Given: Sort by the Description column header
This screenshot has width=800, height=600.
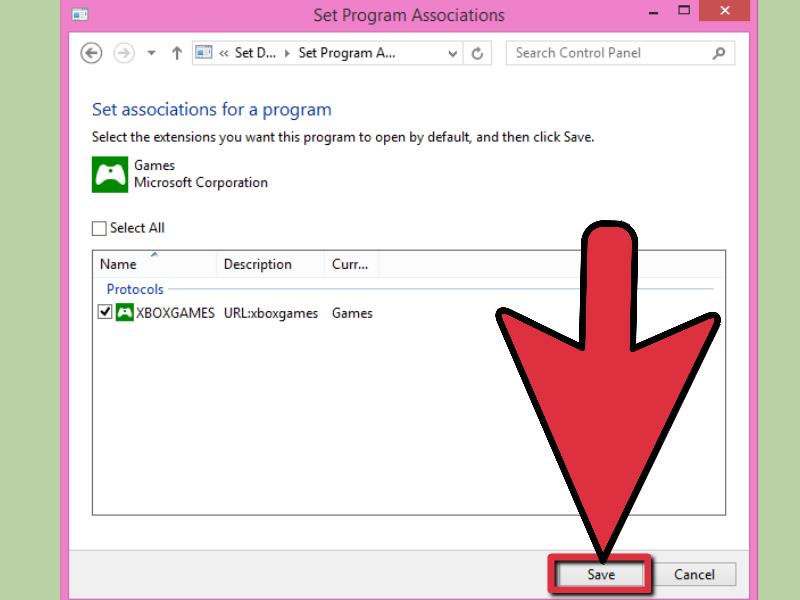Looking at the screenshot, I should point(270,264).
